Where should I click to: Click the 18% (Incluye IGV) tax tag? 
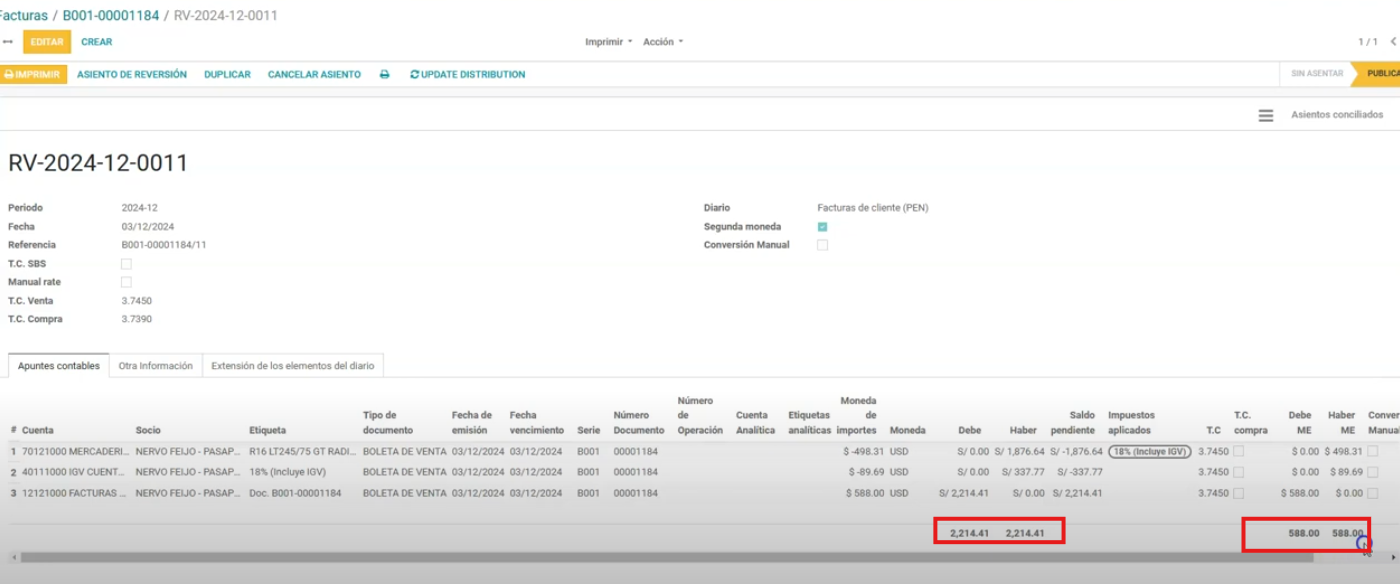point(1150,451)
